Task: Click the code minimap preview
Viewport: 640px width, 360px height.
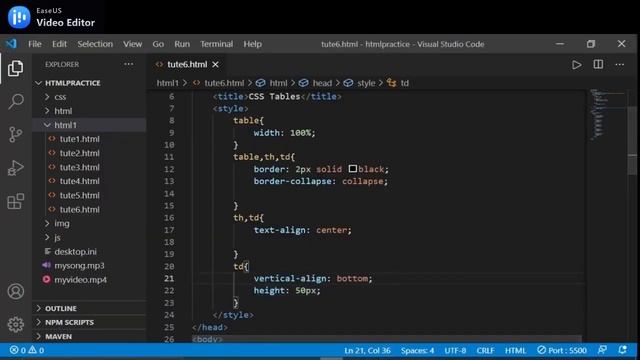Action: [607, 115]
